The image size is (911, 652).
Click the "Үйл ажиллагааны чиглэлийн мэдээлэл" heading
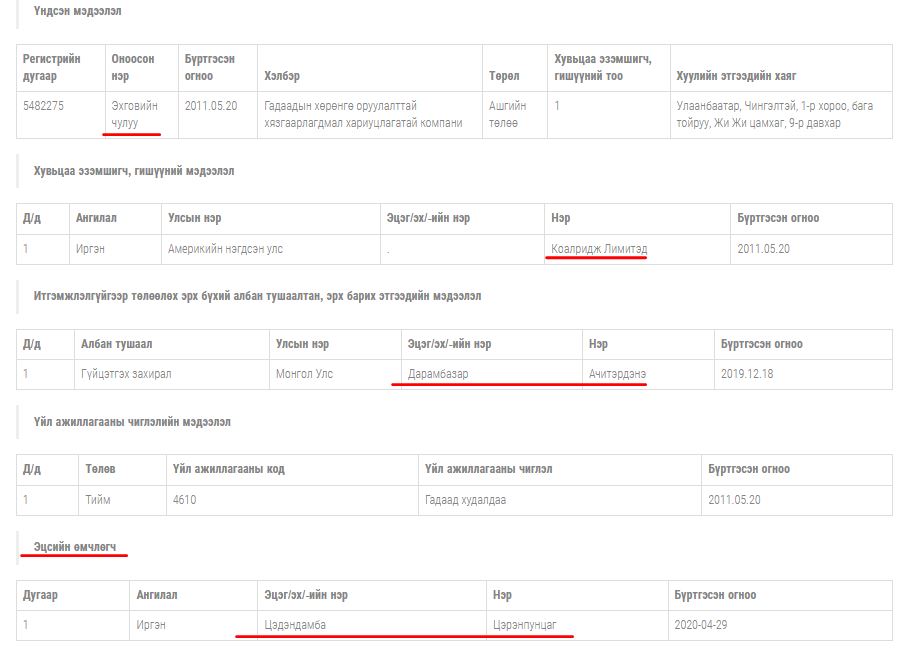click(132, 422)
